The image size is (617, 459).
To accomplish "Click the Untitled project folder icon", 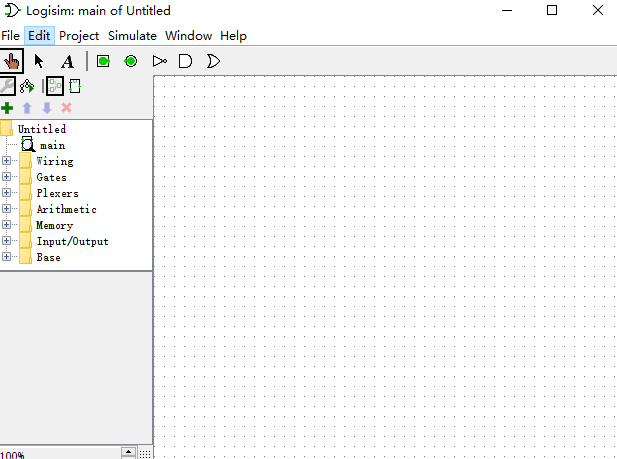I will click(x=7, y=128).
